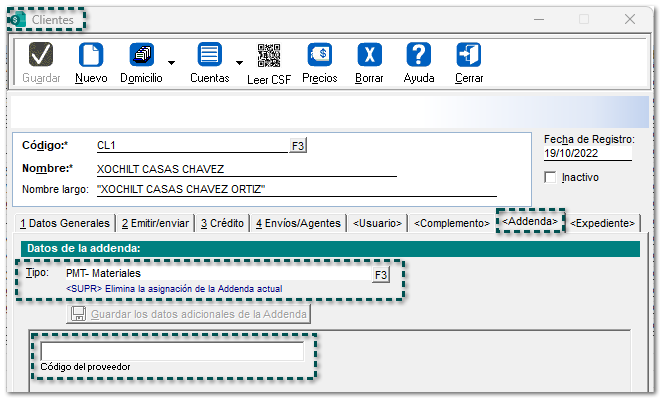Click the SUPR Elimina la asignación text
Image resolution: width=663 pixels, height=401 pixels.
point(174,289)
